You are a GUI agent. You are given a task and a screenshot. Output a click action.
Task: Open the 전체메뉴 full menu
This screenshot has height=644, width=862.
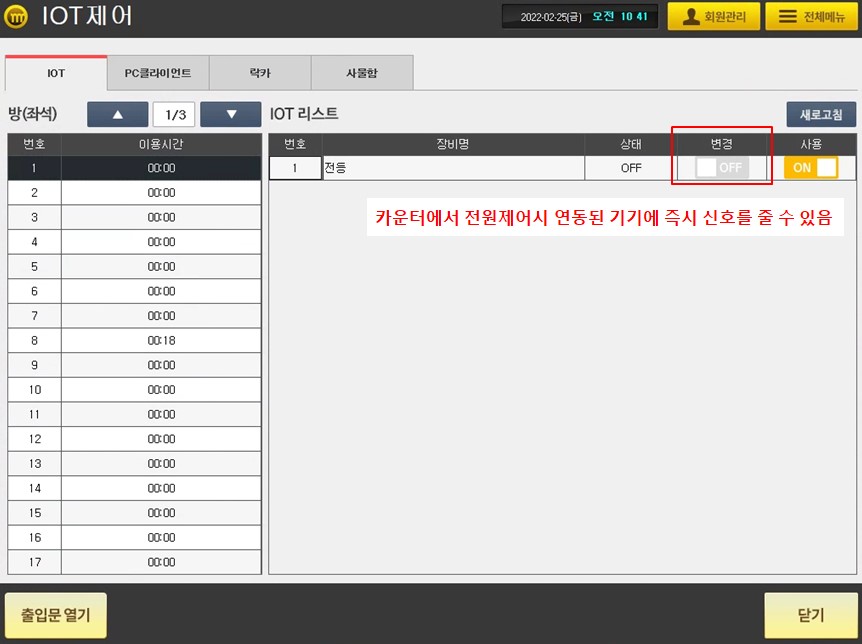pos(811,16)
